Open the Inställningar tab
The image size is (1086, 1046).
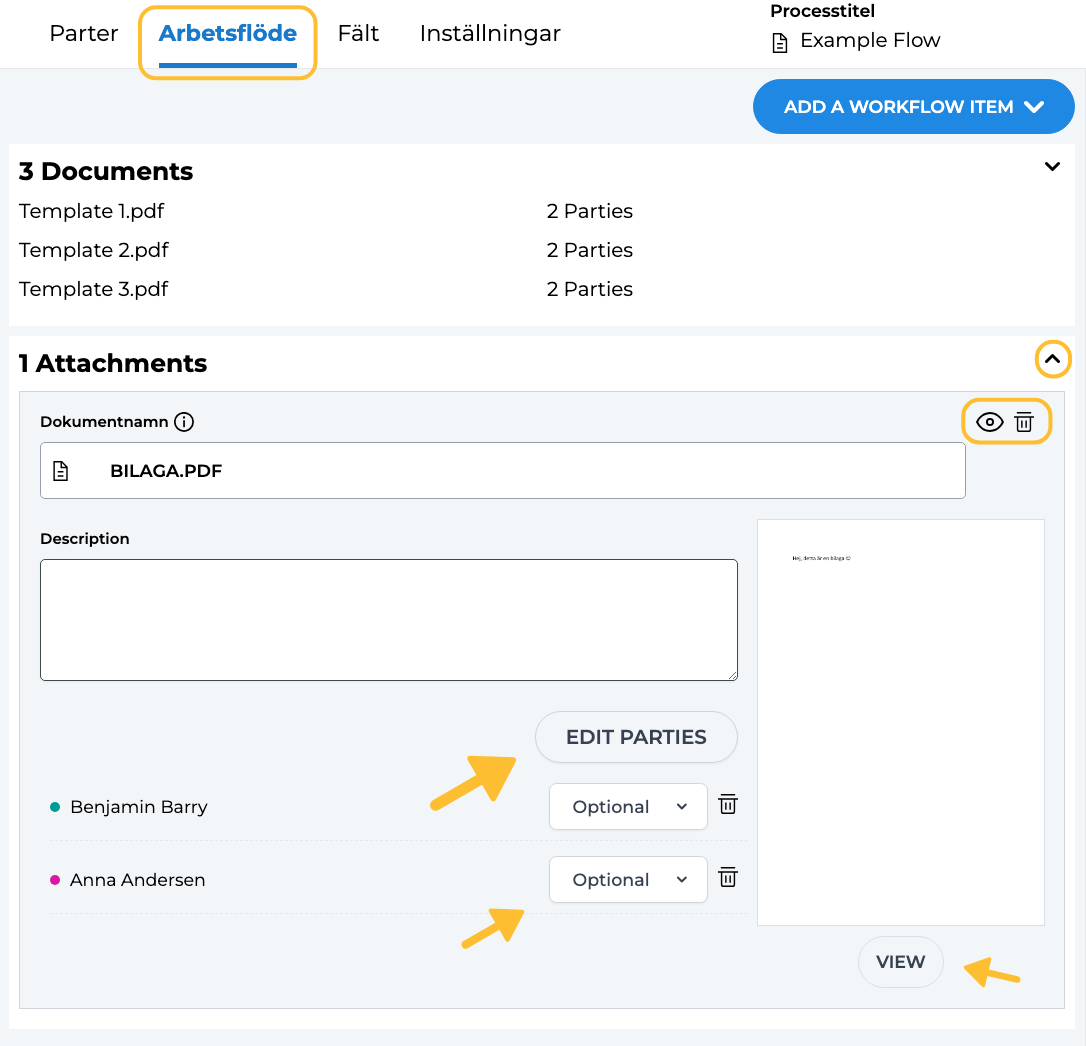(490, 33)
